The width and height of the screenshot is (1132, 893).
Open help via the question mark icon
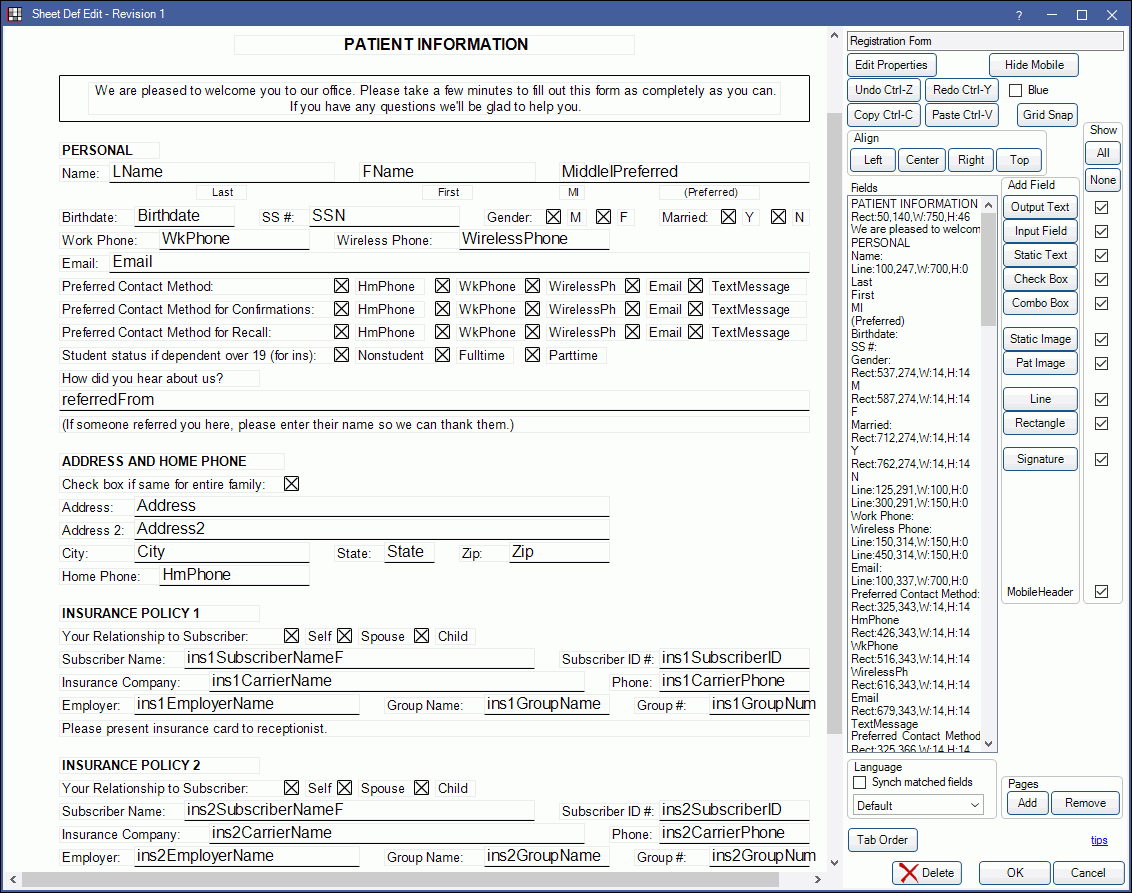(x=1018, y=14)
